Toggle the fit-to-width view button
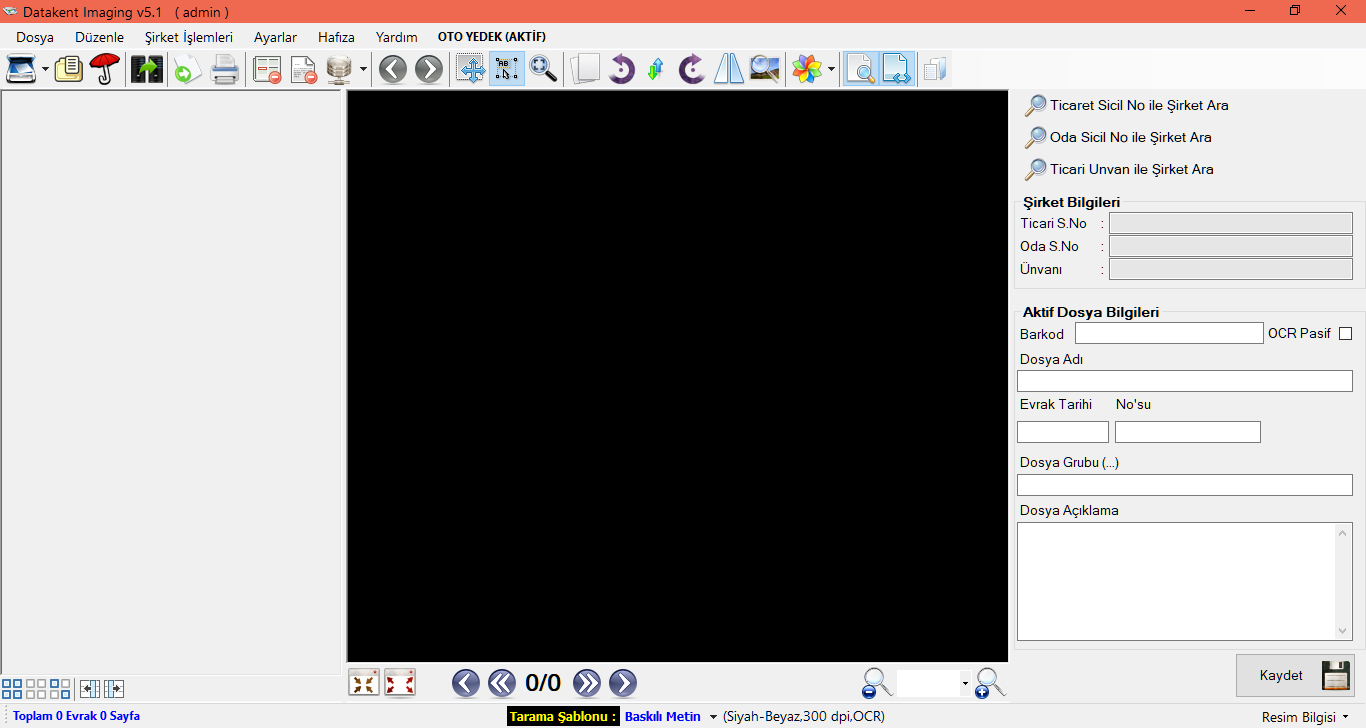 [897, 69]
